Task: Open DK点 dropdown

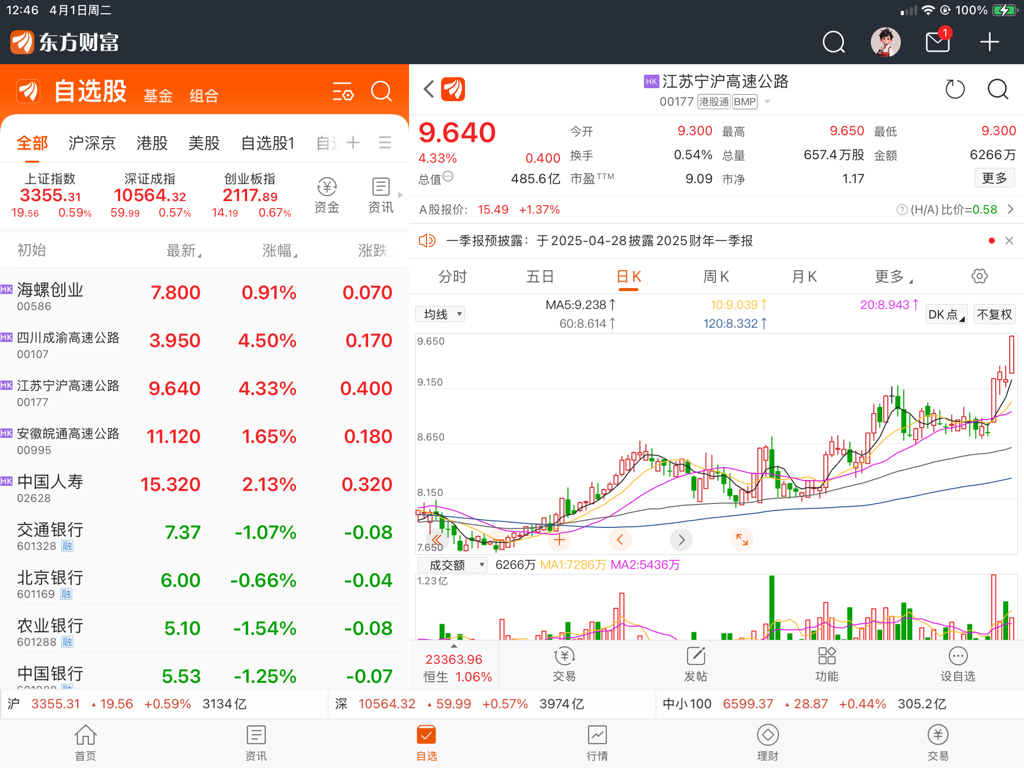Action: 946,314
